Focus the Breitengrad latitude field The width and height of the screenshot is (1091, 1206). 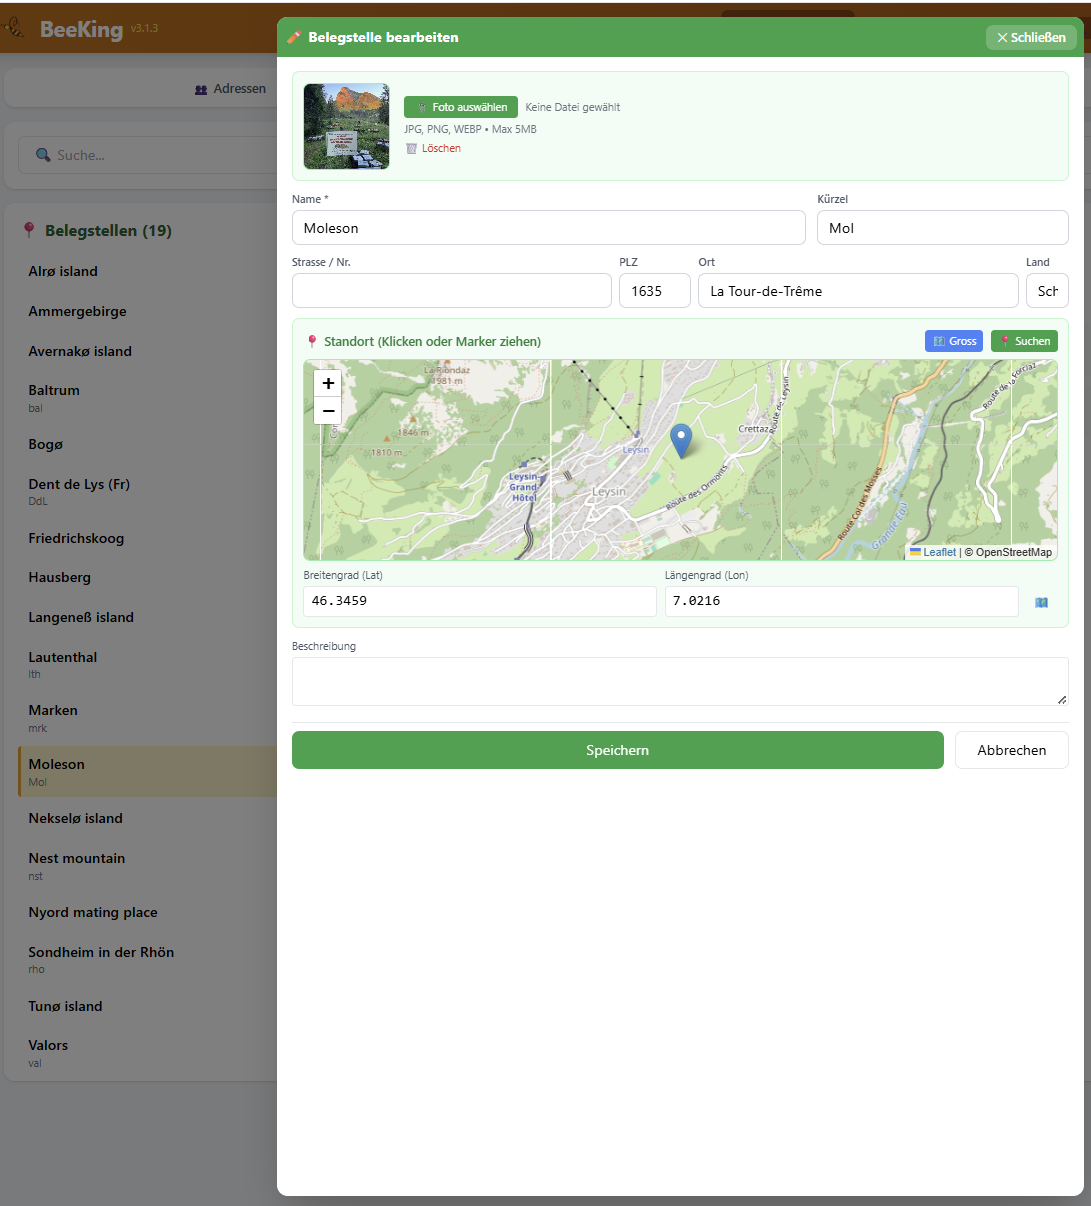(x=480, y=601)
